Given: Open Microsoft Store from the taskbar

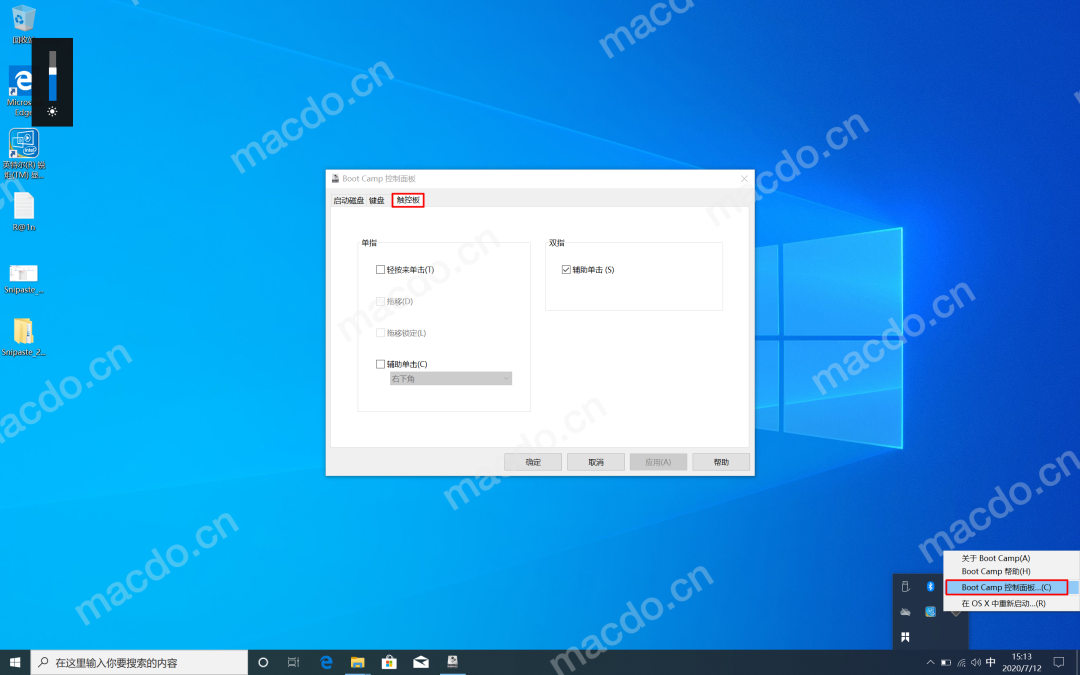Looking at the screenshot, I should tap(389, 662).
